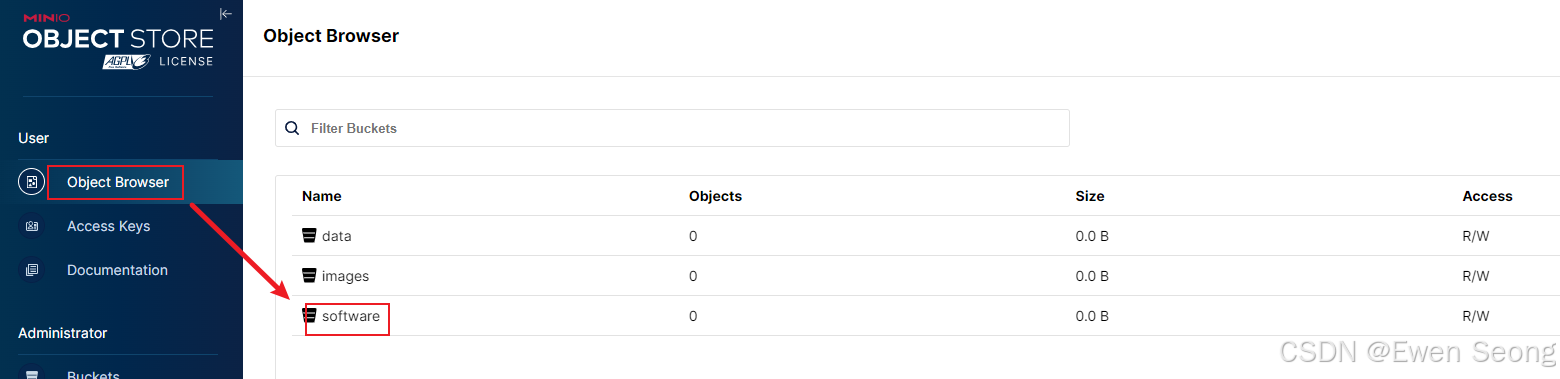Open the images bucket

point(345,276)
